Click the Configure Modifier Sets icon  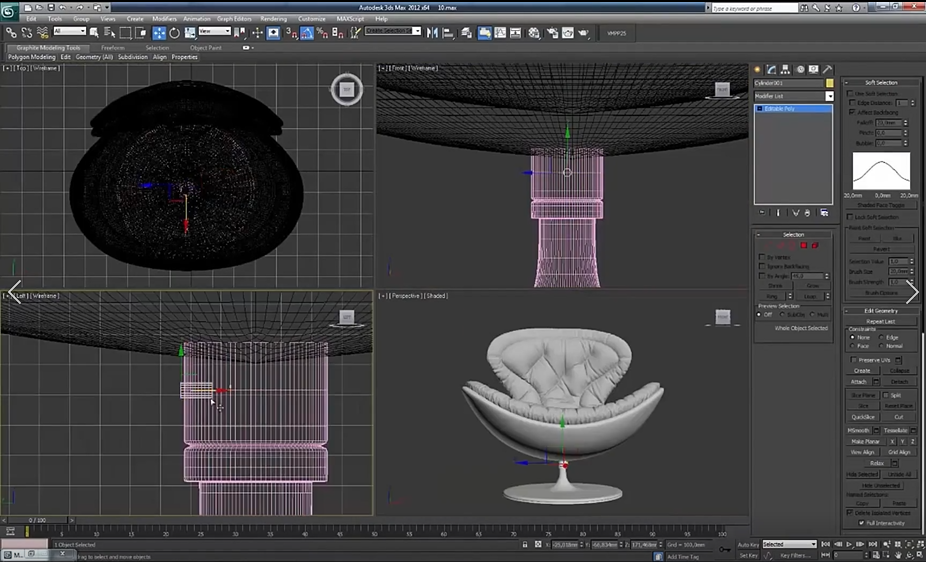824,213
